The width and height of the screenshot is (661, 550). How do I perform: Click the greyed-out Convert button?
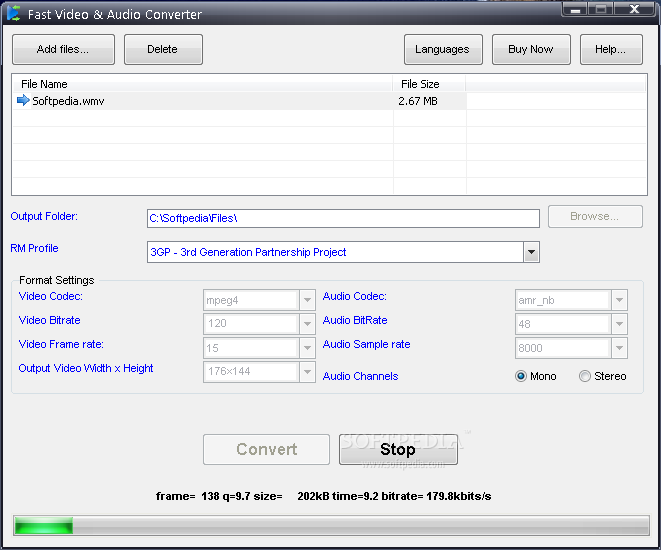point(266,449)
